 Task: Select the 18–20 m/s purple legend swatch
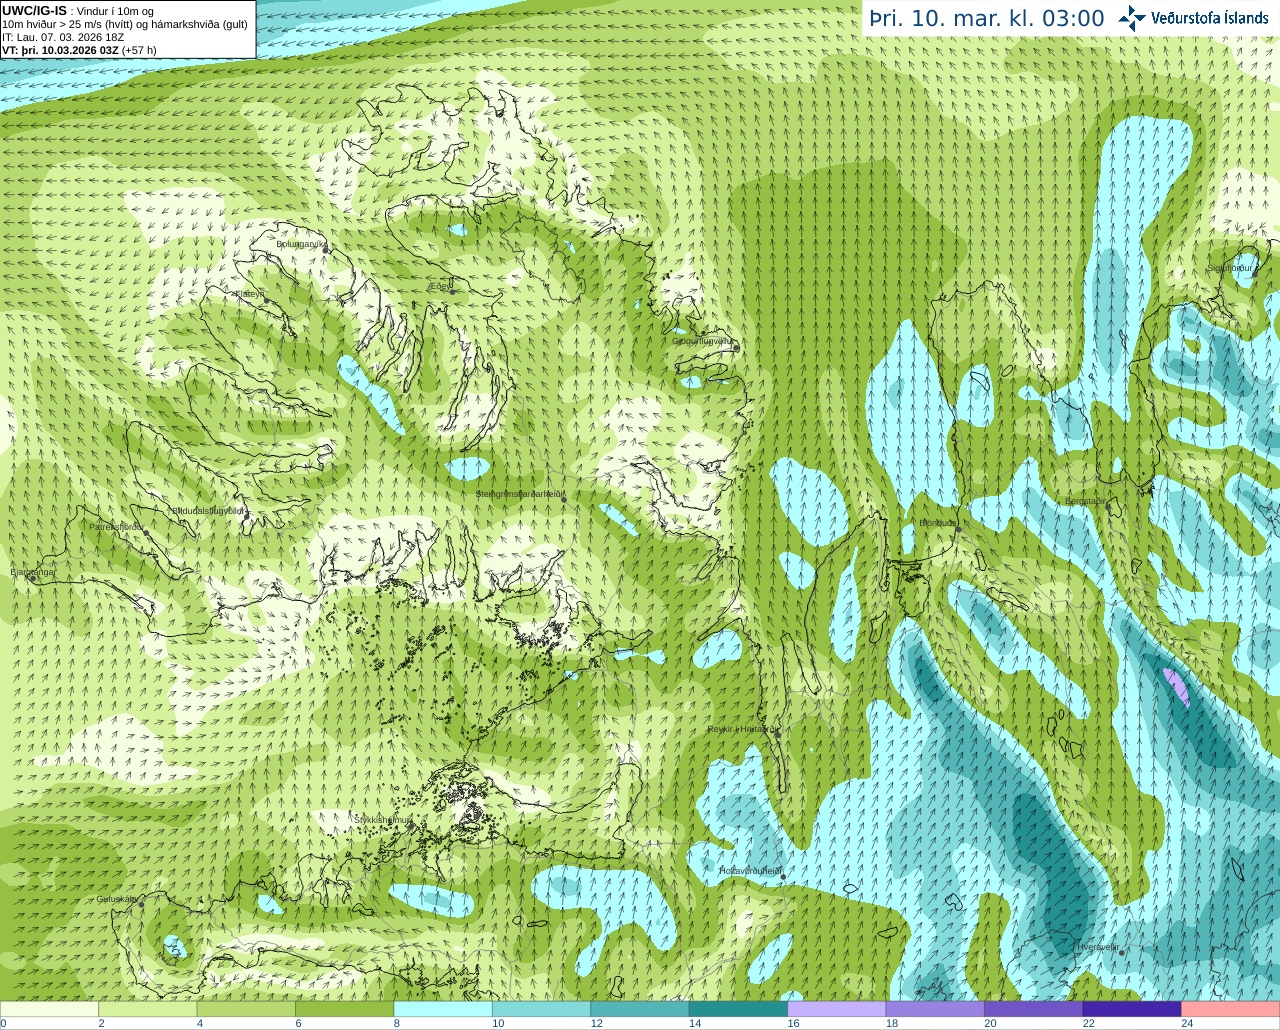(x=935, y=1009)
